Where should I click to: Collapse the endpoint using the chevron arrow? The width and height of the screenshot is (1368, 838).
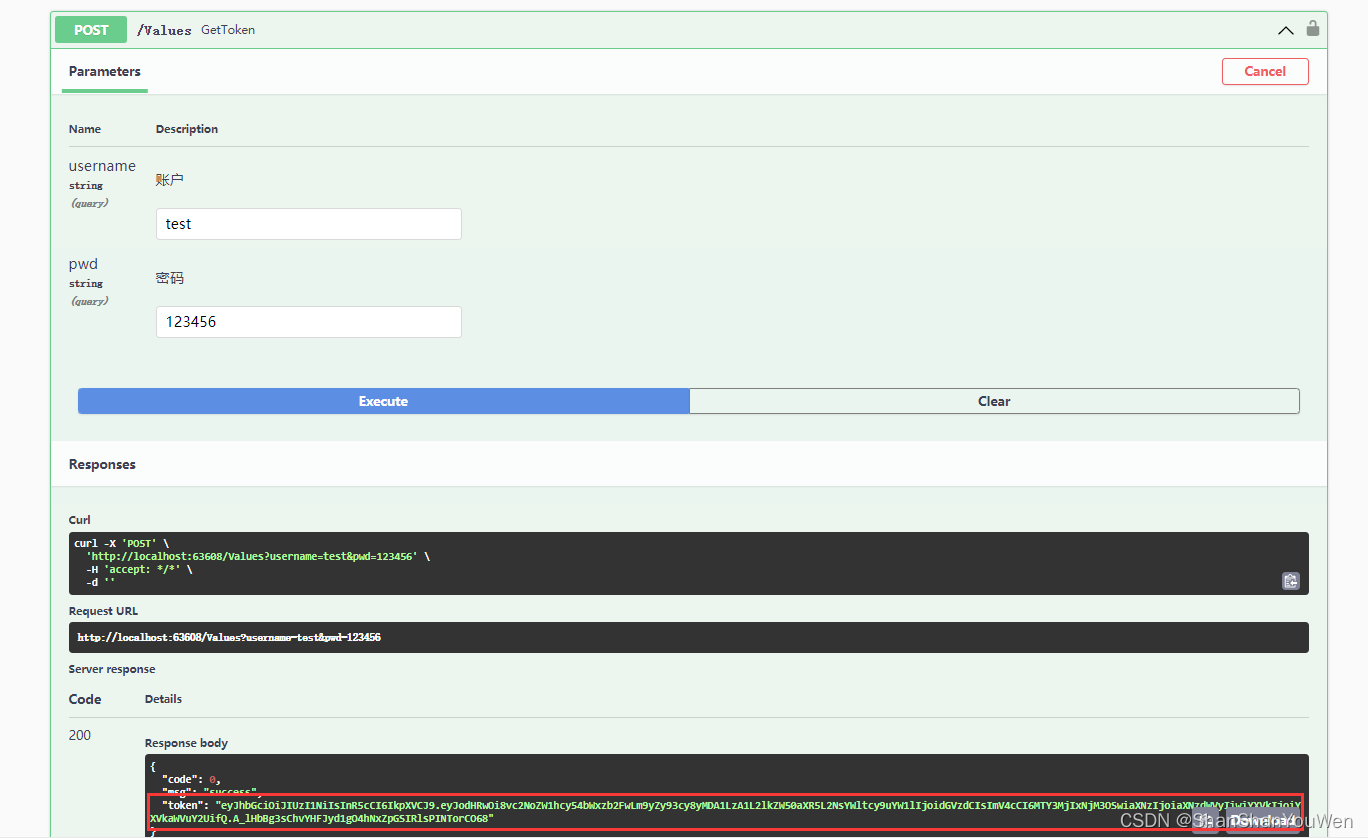[x=1285, y=30]
